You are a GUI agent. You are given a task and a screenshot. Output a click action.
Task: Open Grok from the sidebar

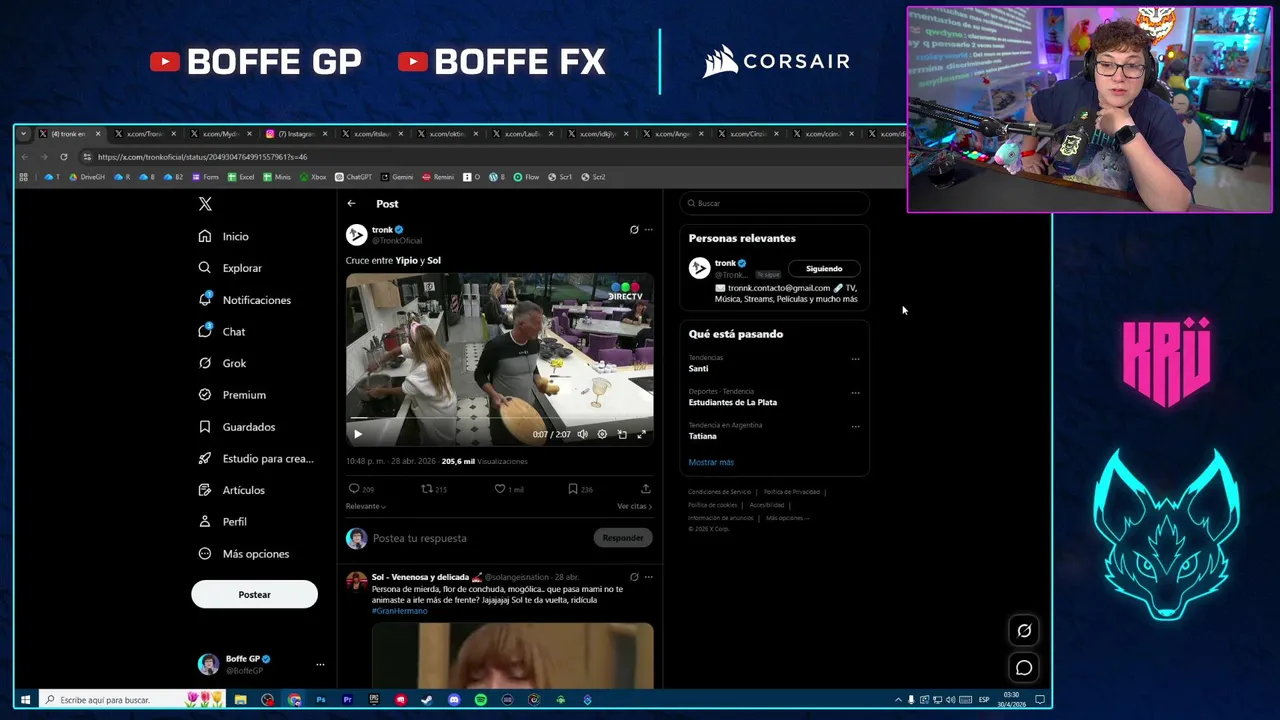point(222,363)
